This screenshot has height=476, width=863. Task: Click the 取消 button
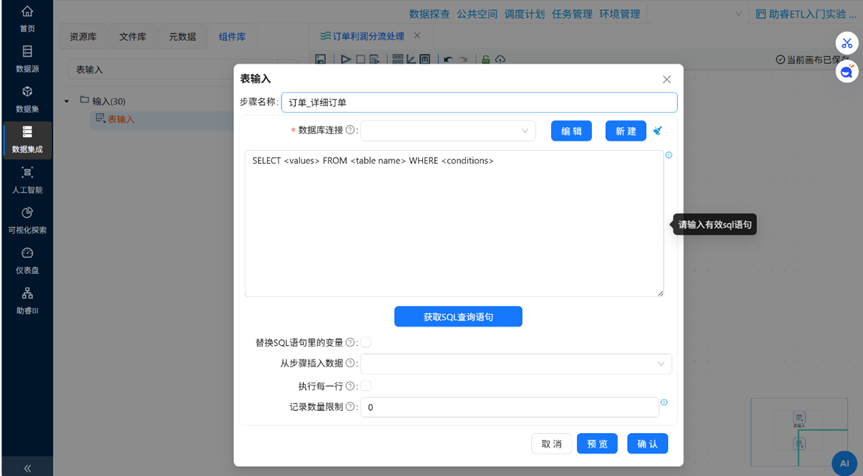click(551, 444)
